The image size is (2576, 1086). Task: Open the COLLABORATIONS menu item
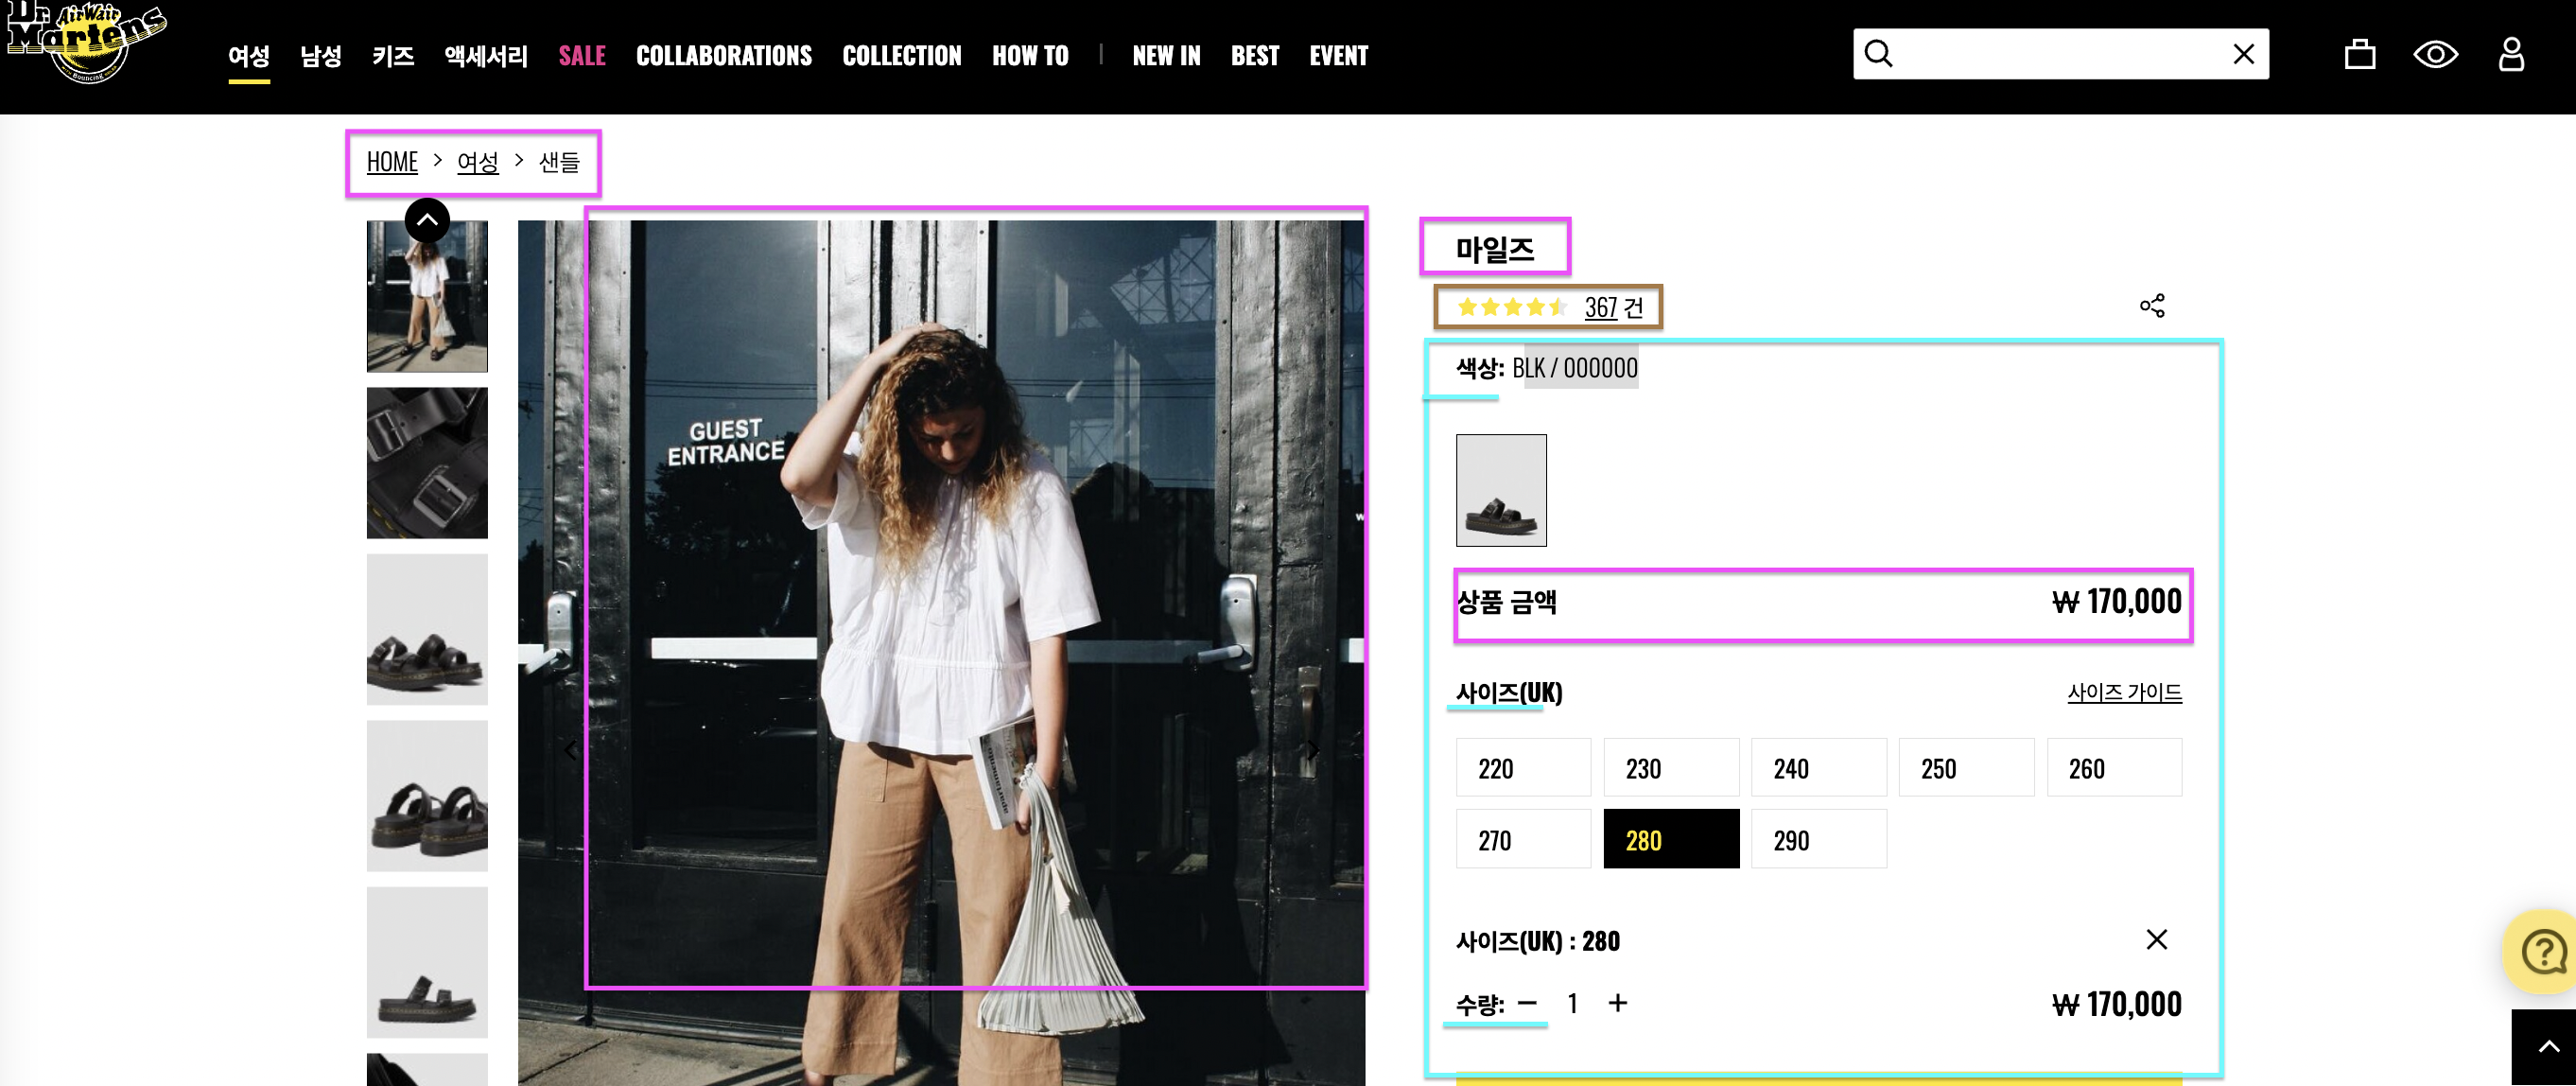pyautogui.click(x=723, y=56)
